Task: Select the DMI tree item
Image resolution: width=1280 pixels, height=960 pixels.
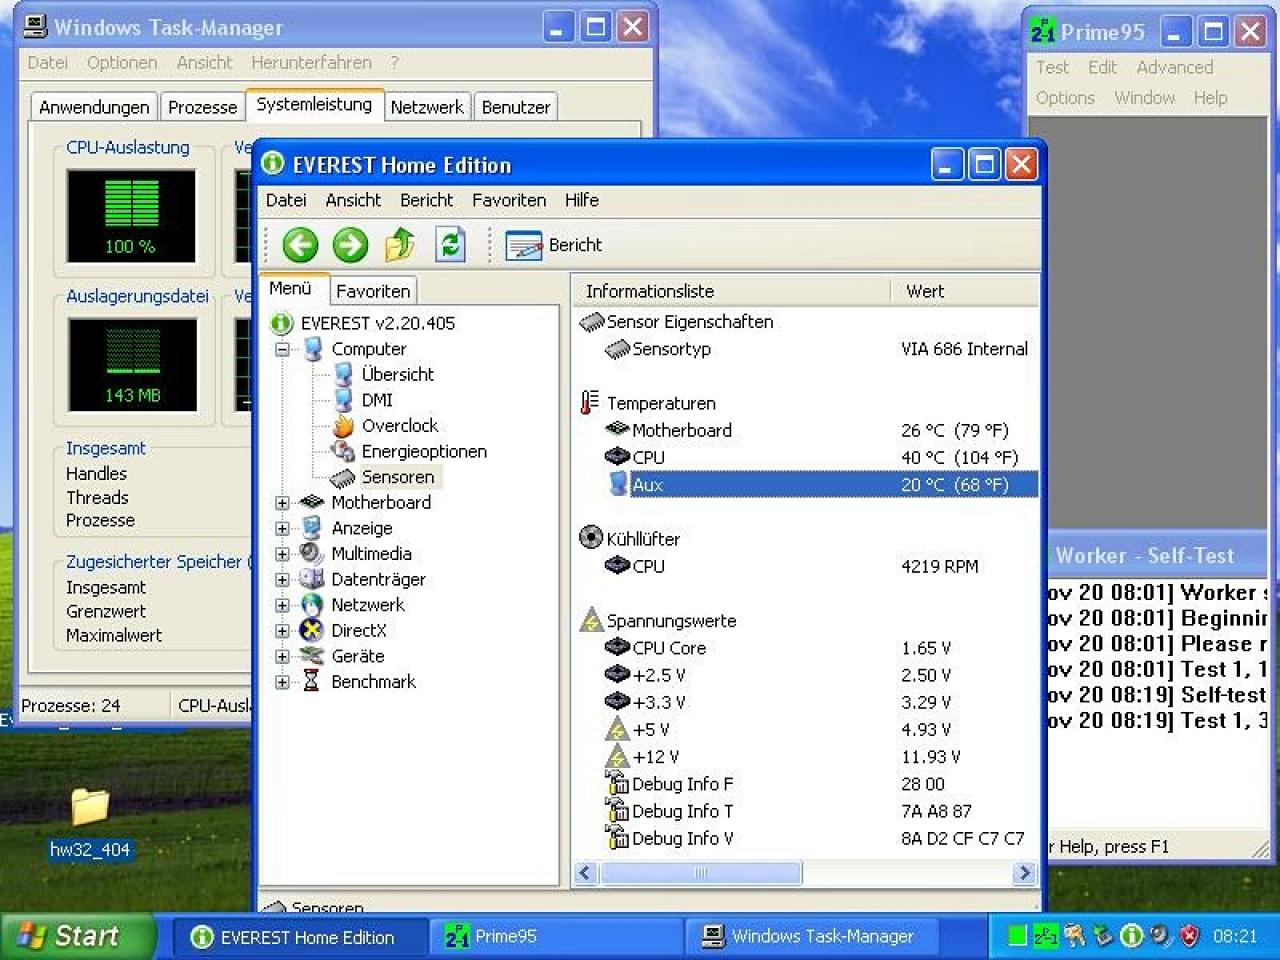Action: (377, 400)
